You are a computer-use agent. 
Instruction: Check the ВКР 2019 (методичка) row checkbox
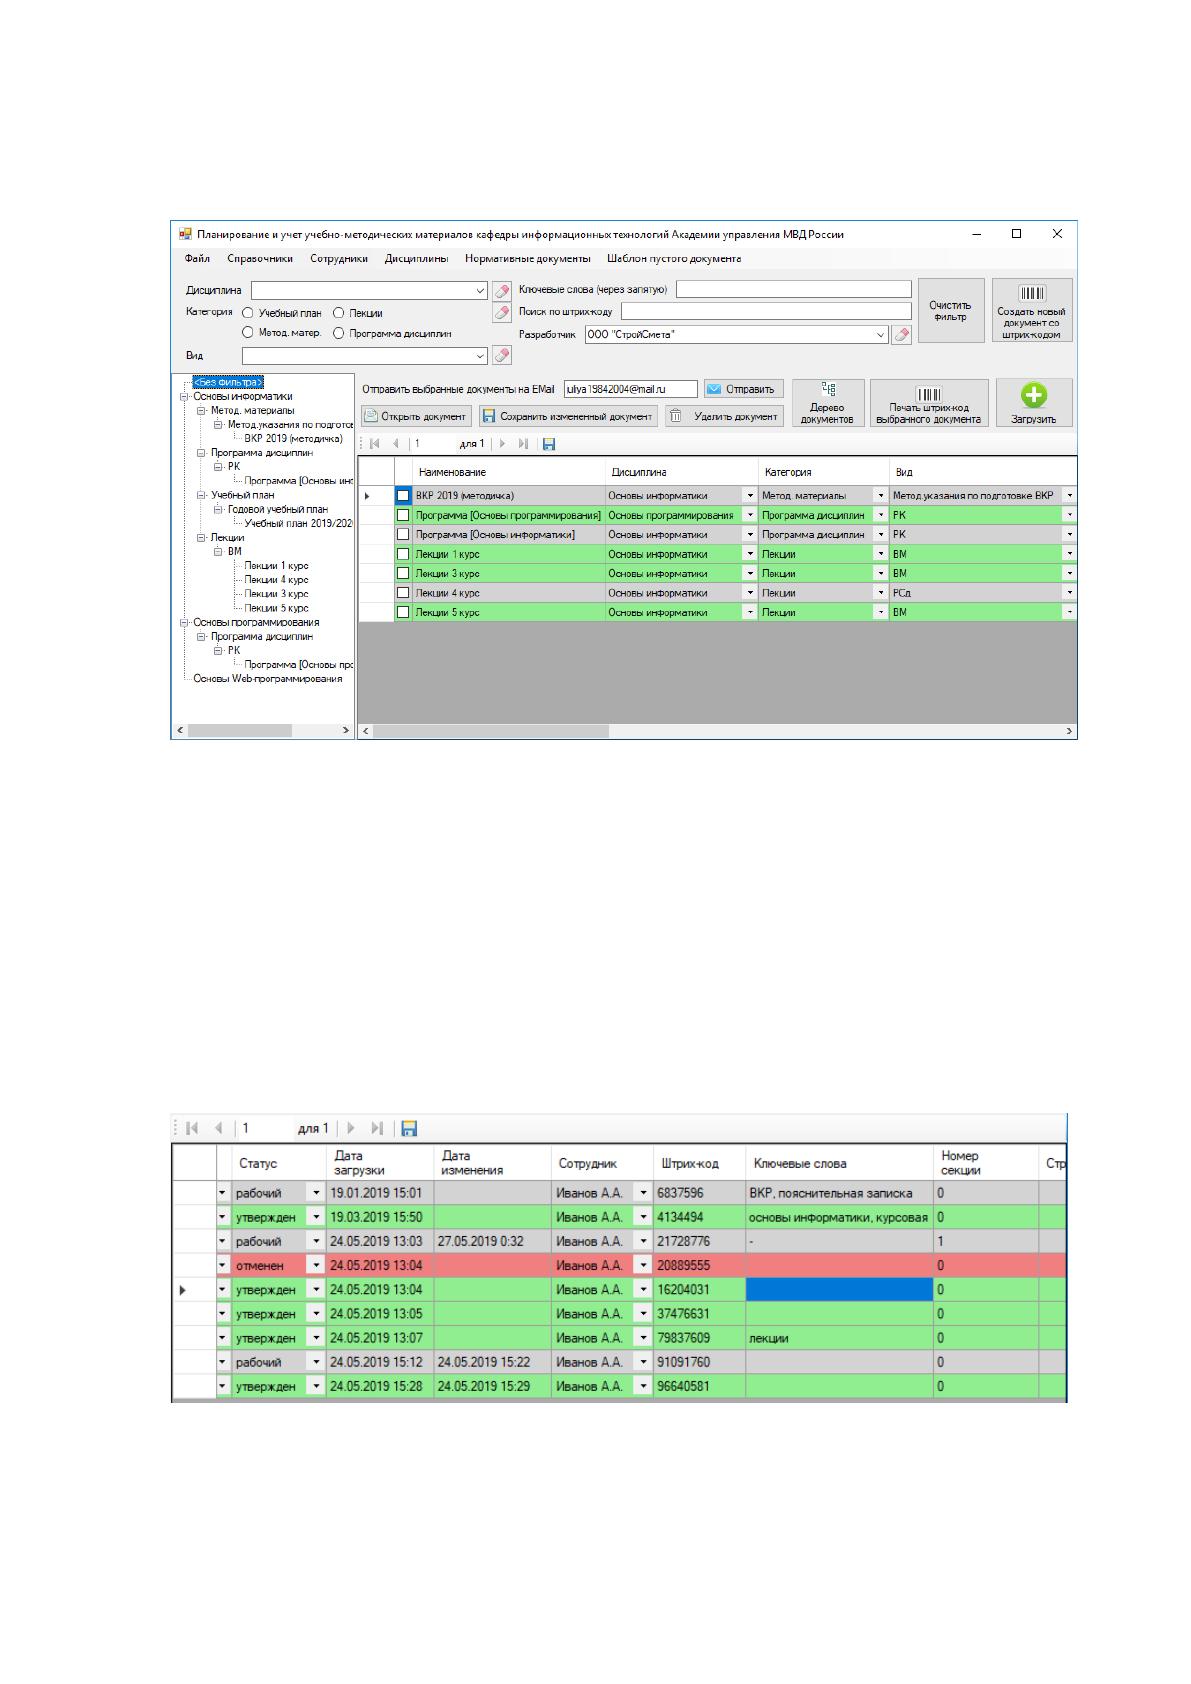(403, 495)
